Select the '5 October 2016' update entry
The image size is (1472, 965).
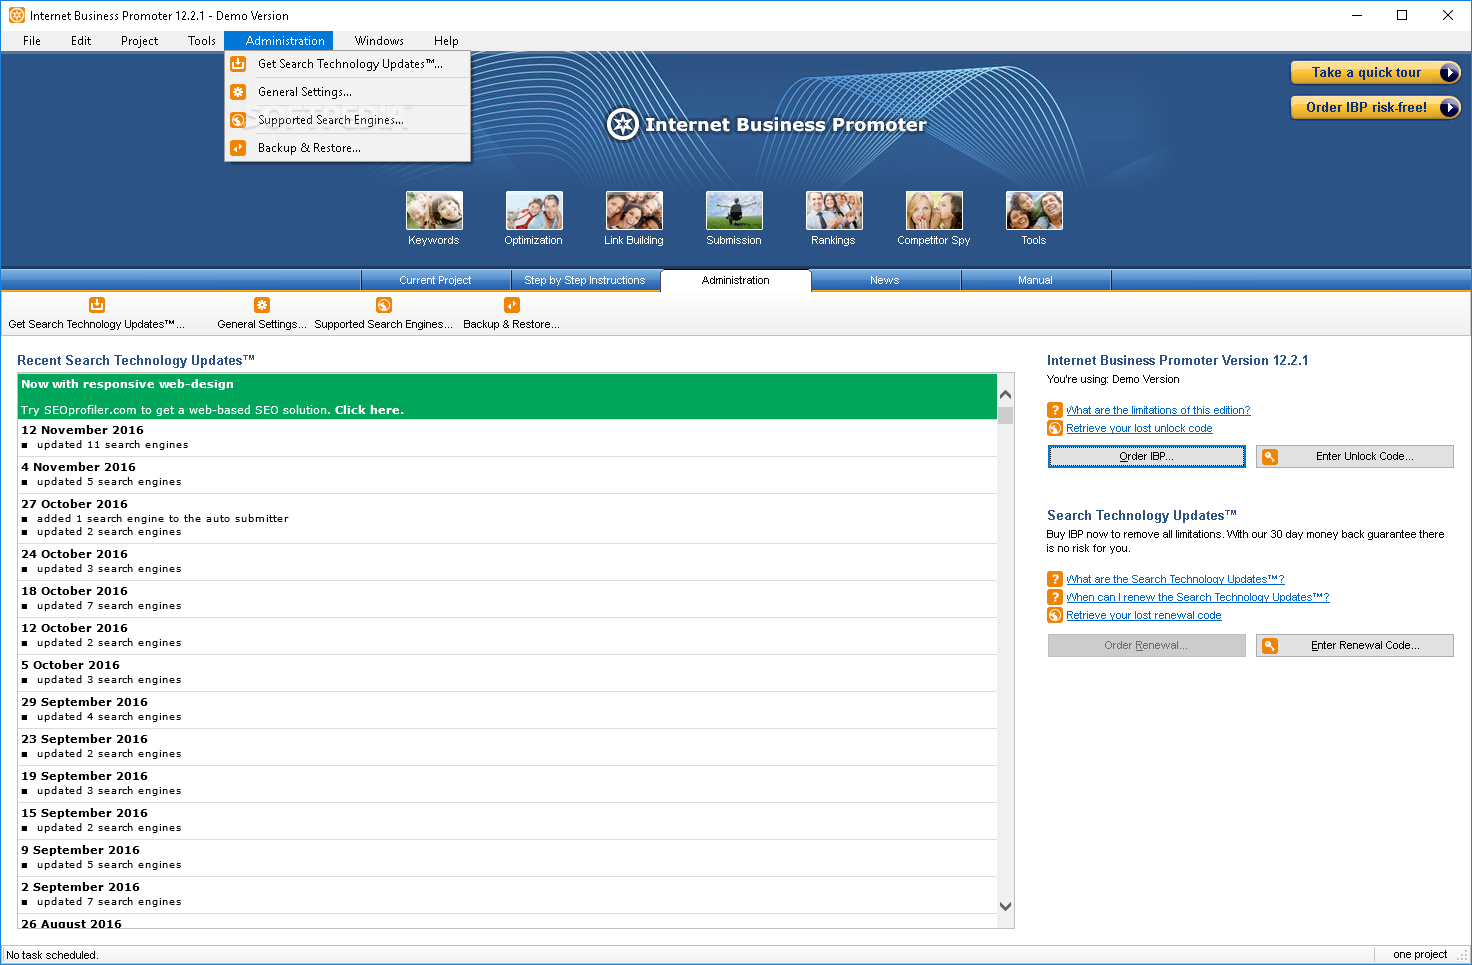[x=507, y=673]
